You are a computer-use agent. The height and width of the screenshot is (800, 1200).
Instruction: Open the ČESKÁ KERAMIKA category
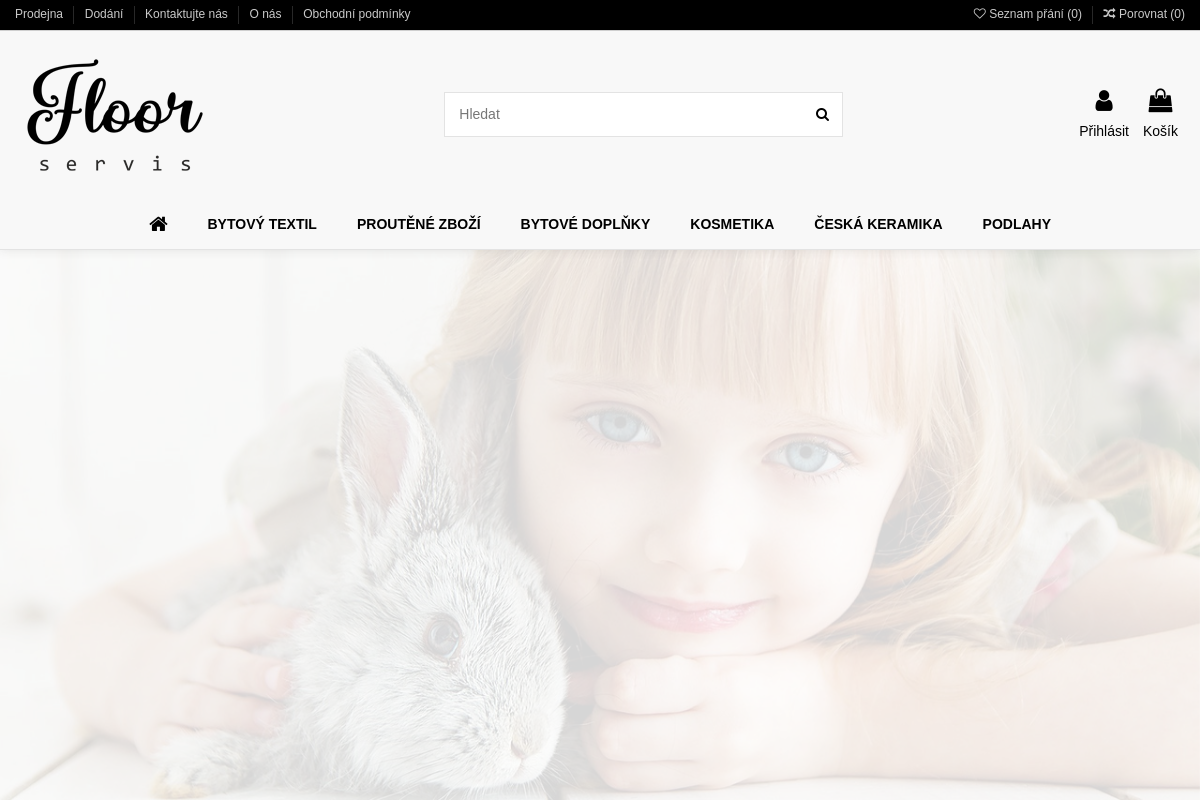pyautogui.click(x=878, y=224)
